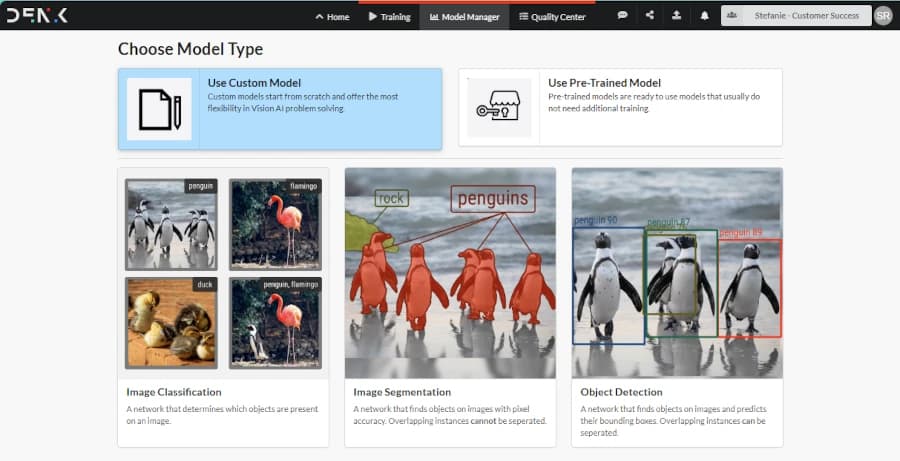The width and height of the screenshot is (900, 461).
Task: Click the custom model document-and-pen icon
Action: click(159, 109)
